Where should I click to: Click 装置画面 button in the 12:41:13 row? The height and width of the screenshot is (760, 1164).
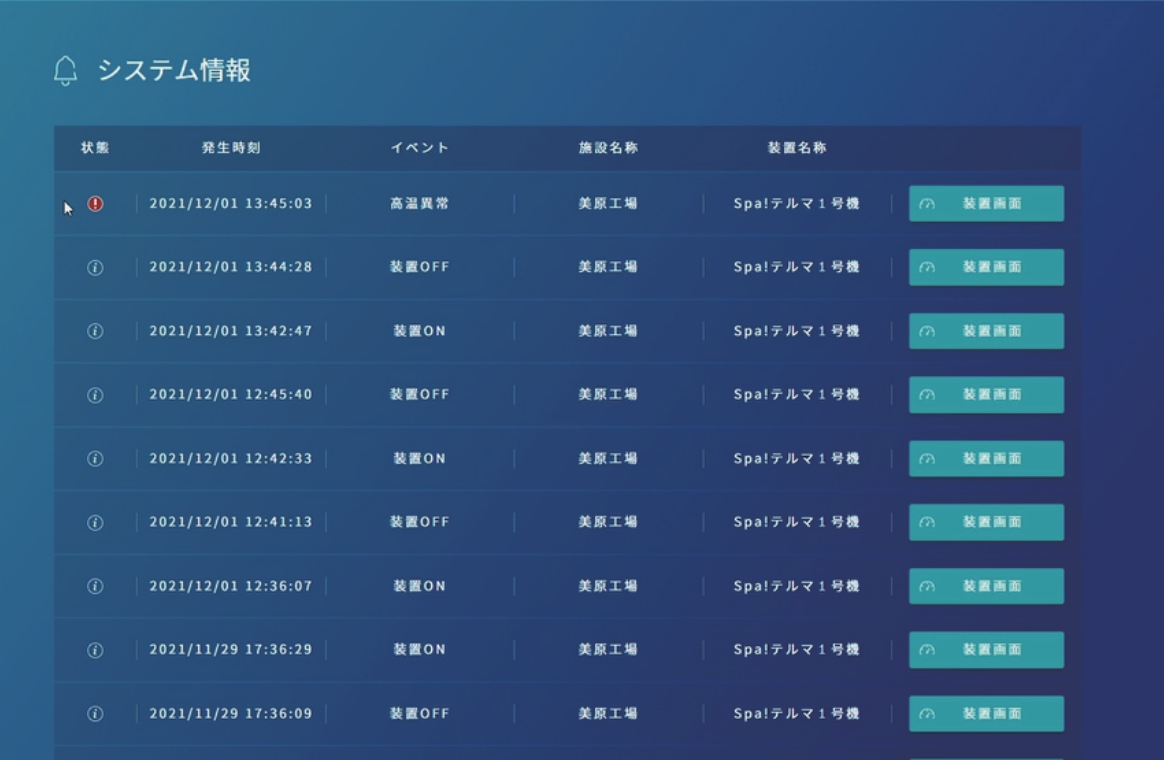click(986, 522)
